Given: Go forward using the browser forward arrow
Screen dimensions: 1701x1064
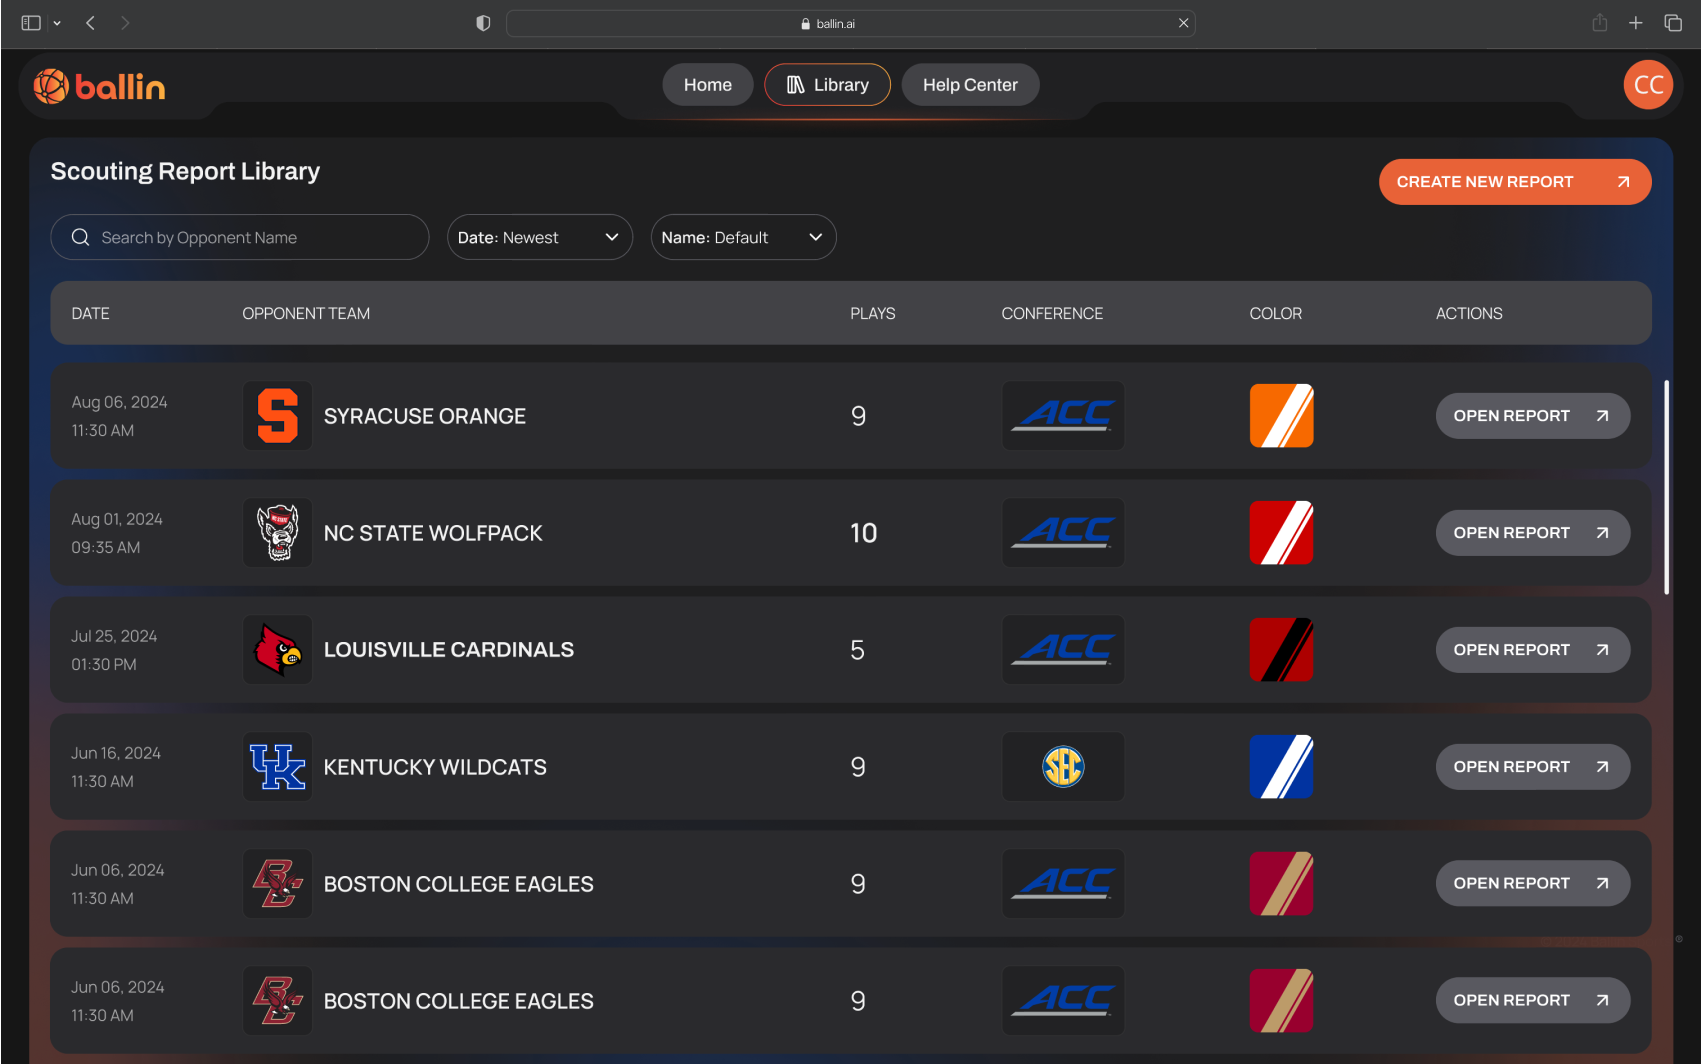Looking at the screenshot, I should pyautogui.click(x=125, y=23).
